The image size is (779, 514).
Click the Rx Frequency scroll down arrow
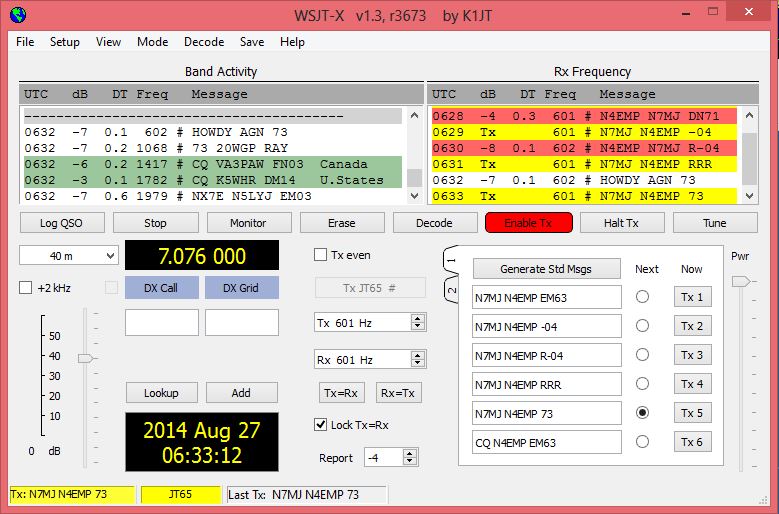[750, 196]
